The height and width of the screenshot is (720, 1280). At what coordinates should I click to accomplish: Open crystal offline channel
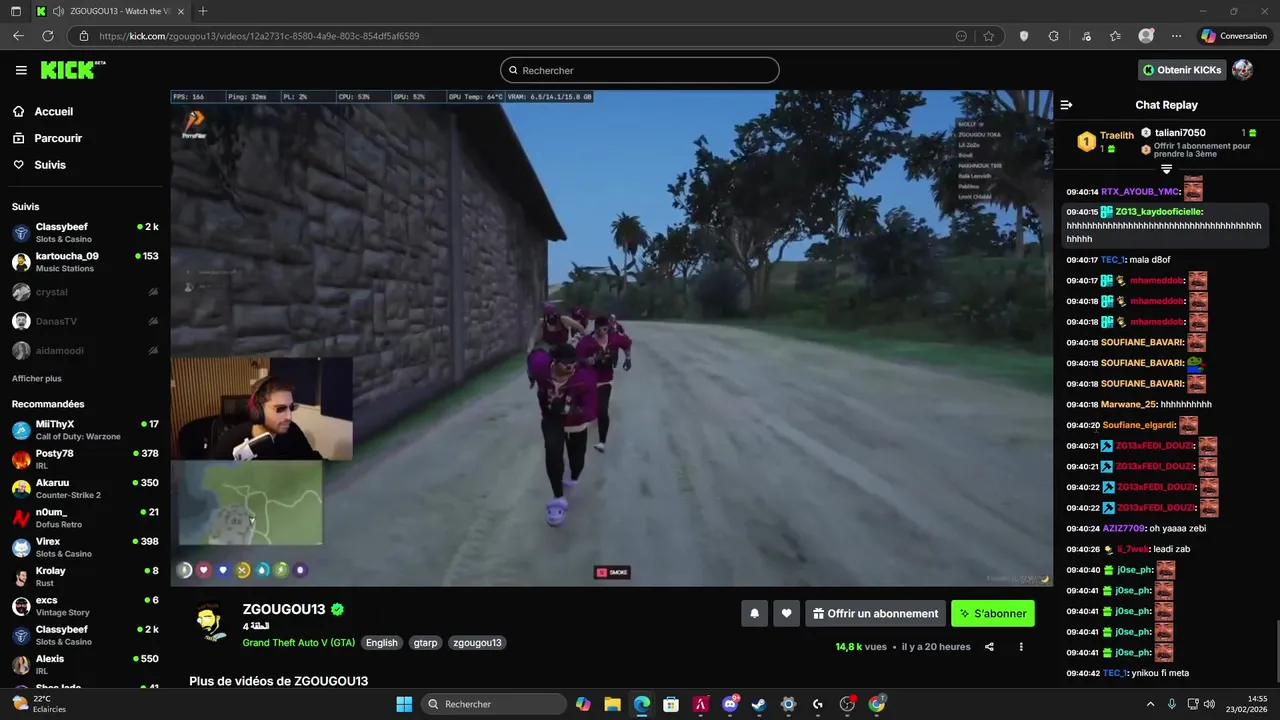point(85,292)
